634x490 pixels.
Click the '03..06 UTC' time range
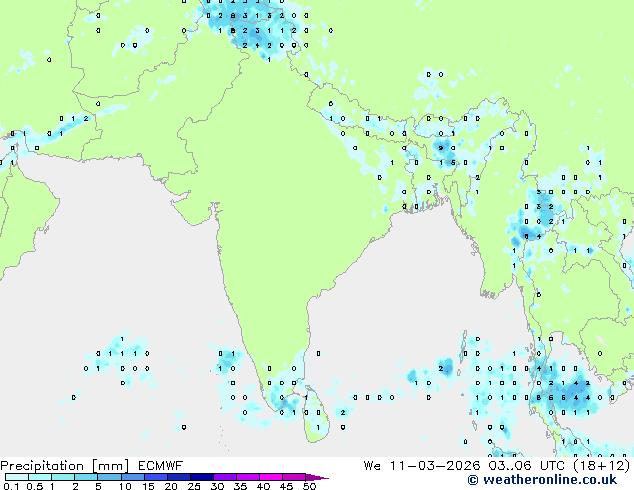[527, 466]
